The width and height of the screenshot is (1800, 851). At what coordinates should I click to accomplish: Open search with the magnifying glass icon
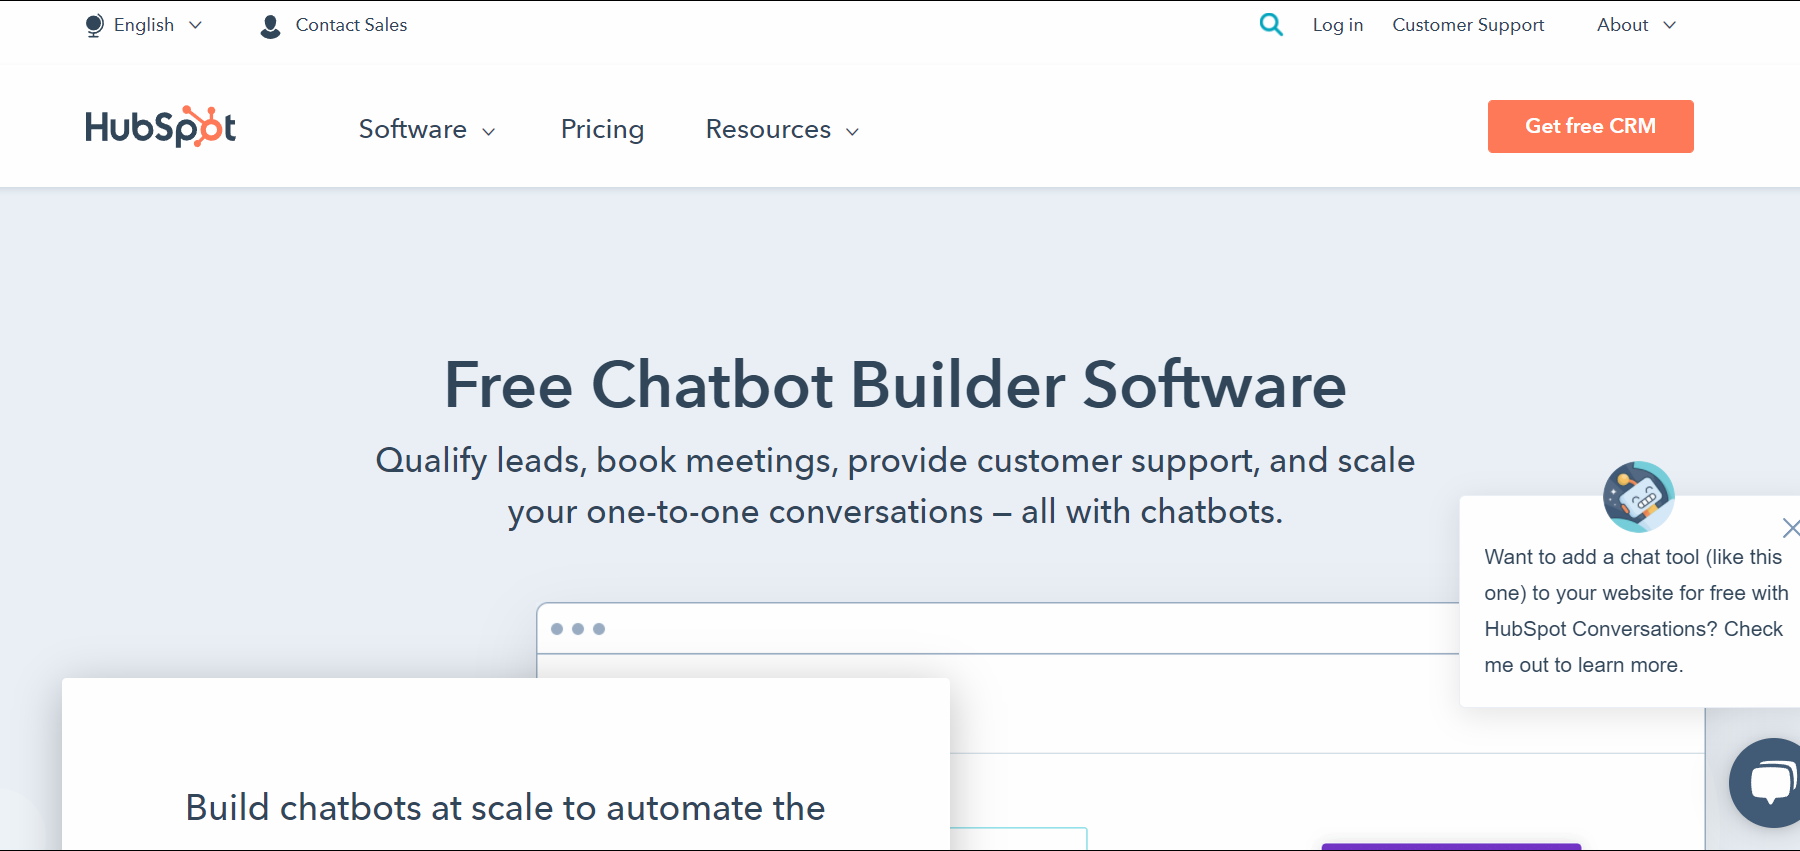1271,25
